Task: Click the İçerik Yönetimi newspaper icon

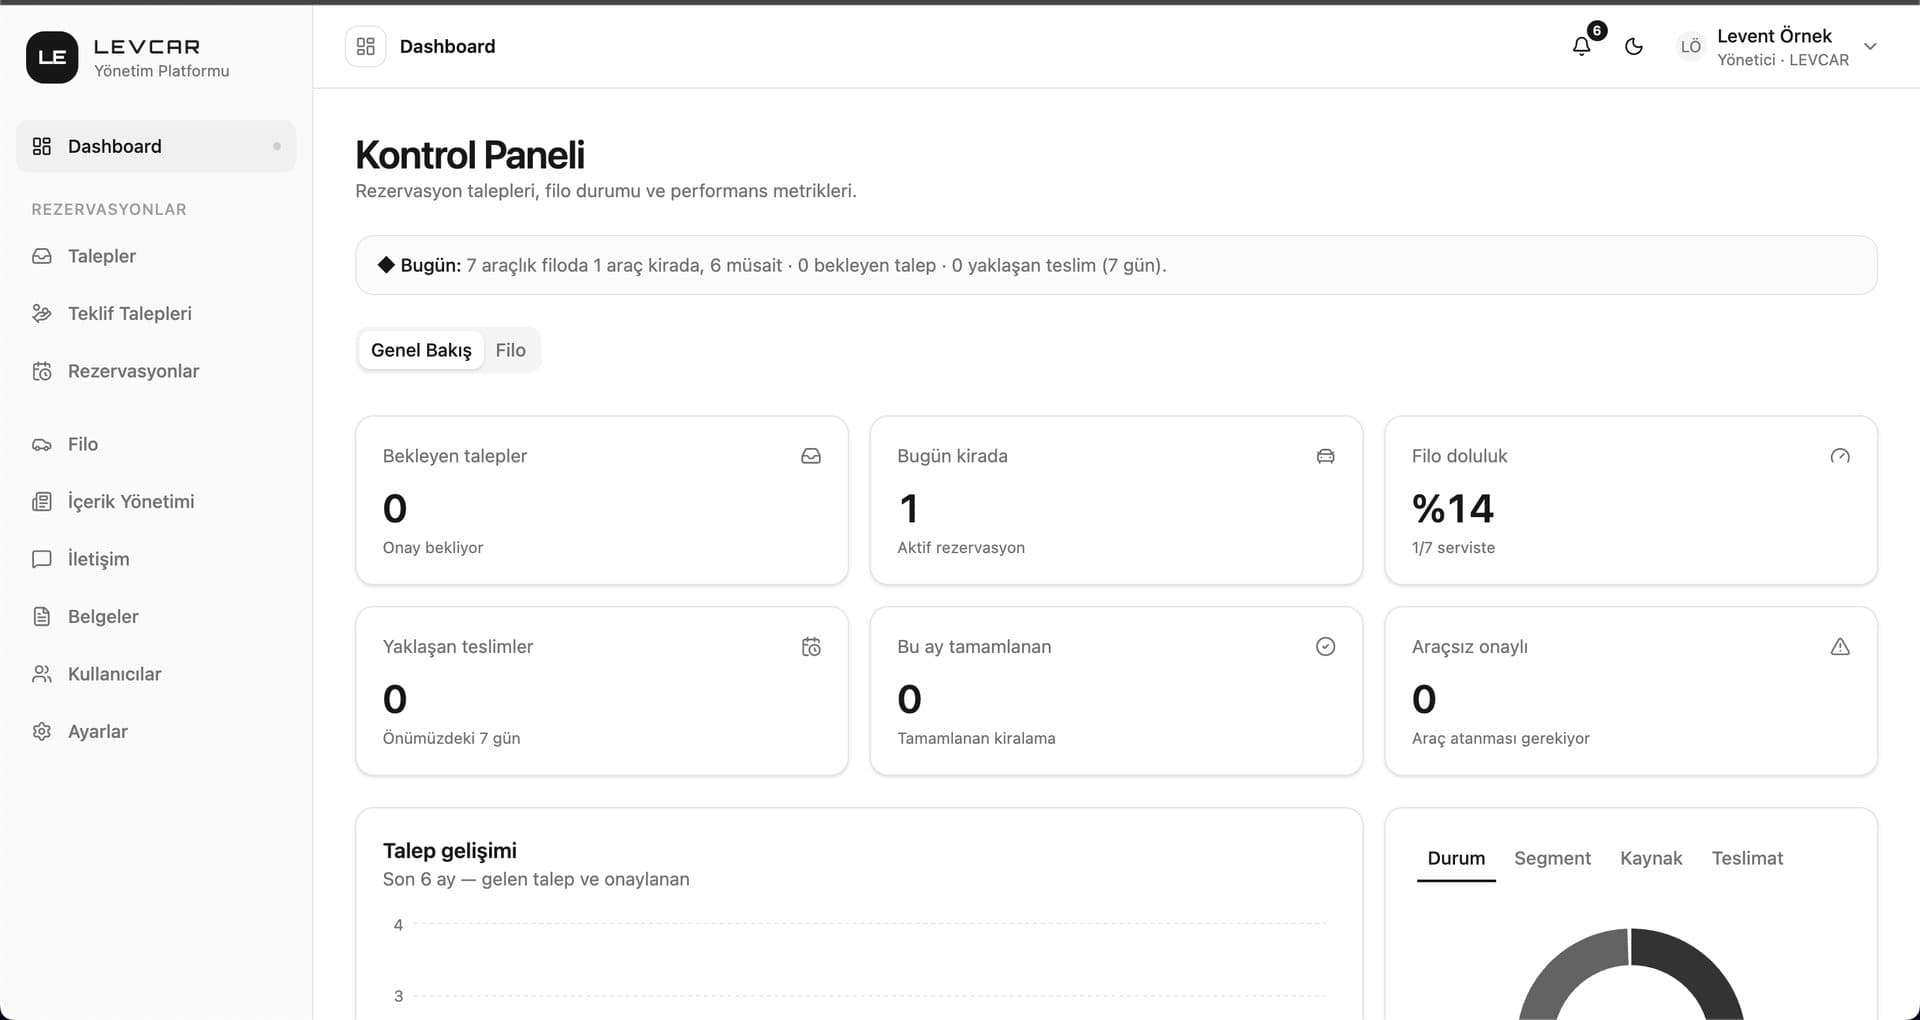Action: click(x=42, y=502)
